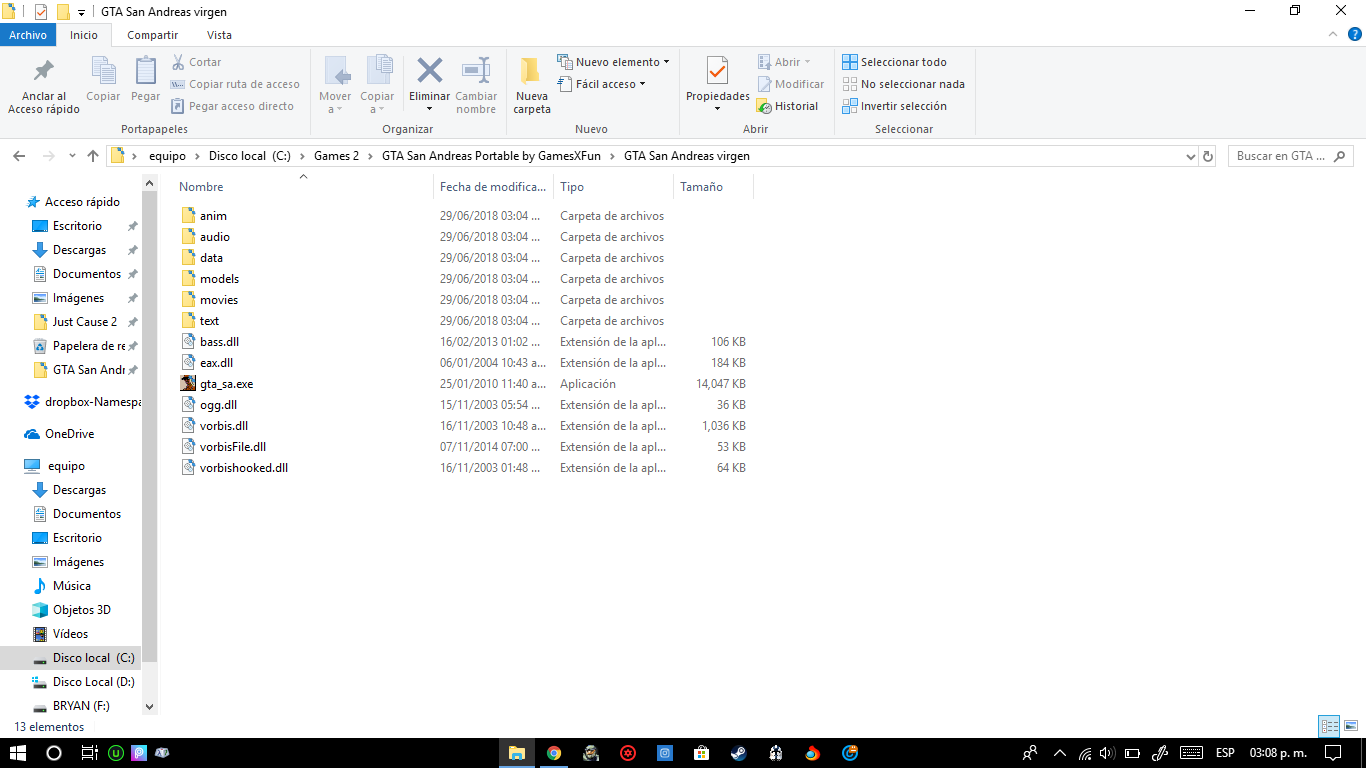
Task: Open Steam from the taskbar
Action: point(738,753)
